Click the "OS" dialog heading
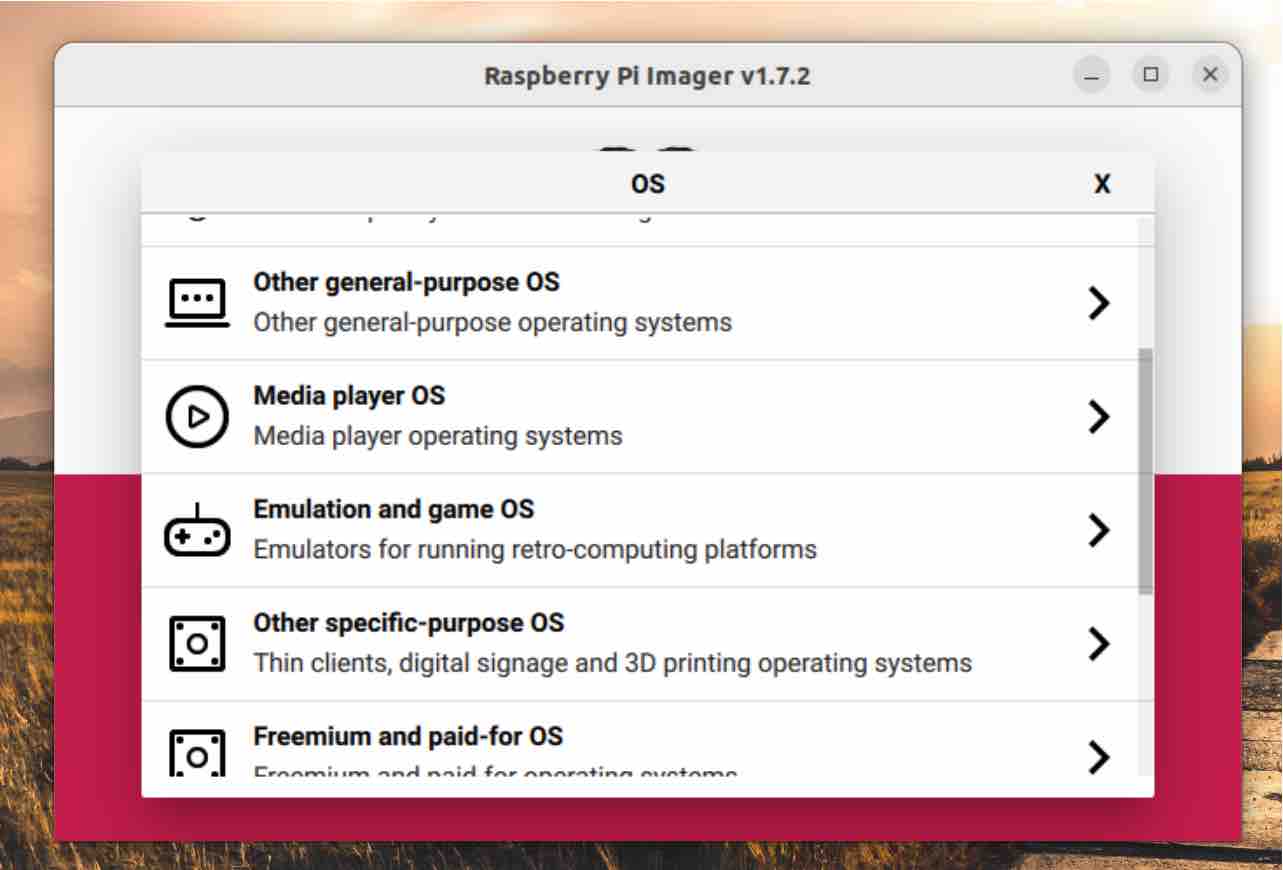 (x=648, y=184)
